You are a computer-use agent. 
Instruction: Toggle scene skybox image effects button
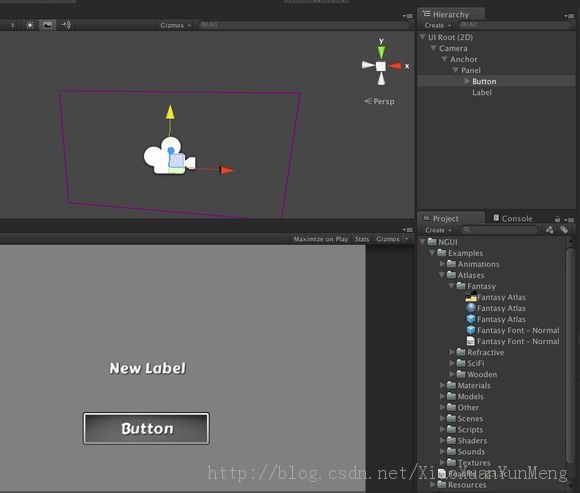pyautogui.click(x=47, y=25)
